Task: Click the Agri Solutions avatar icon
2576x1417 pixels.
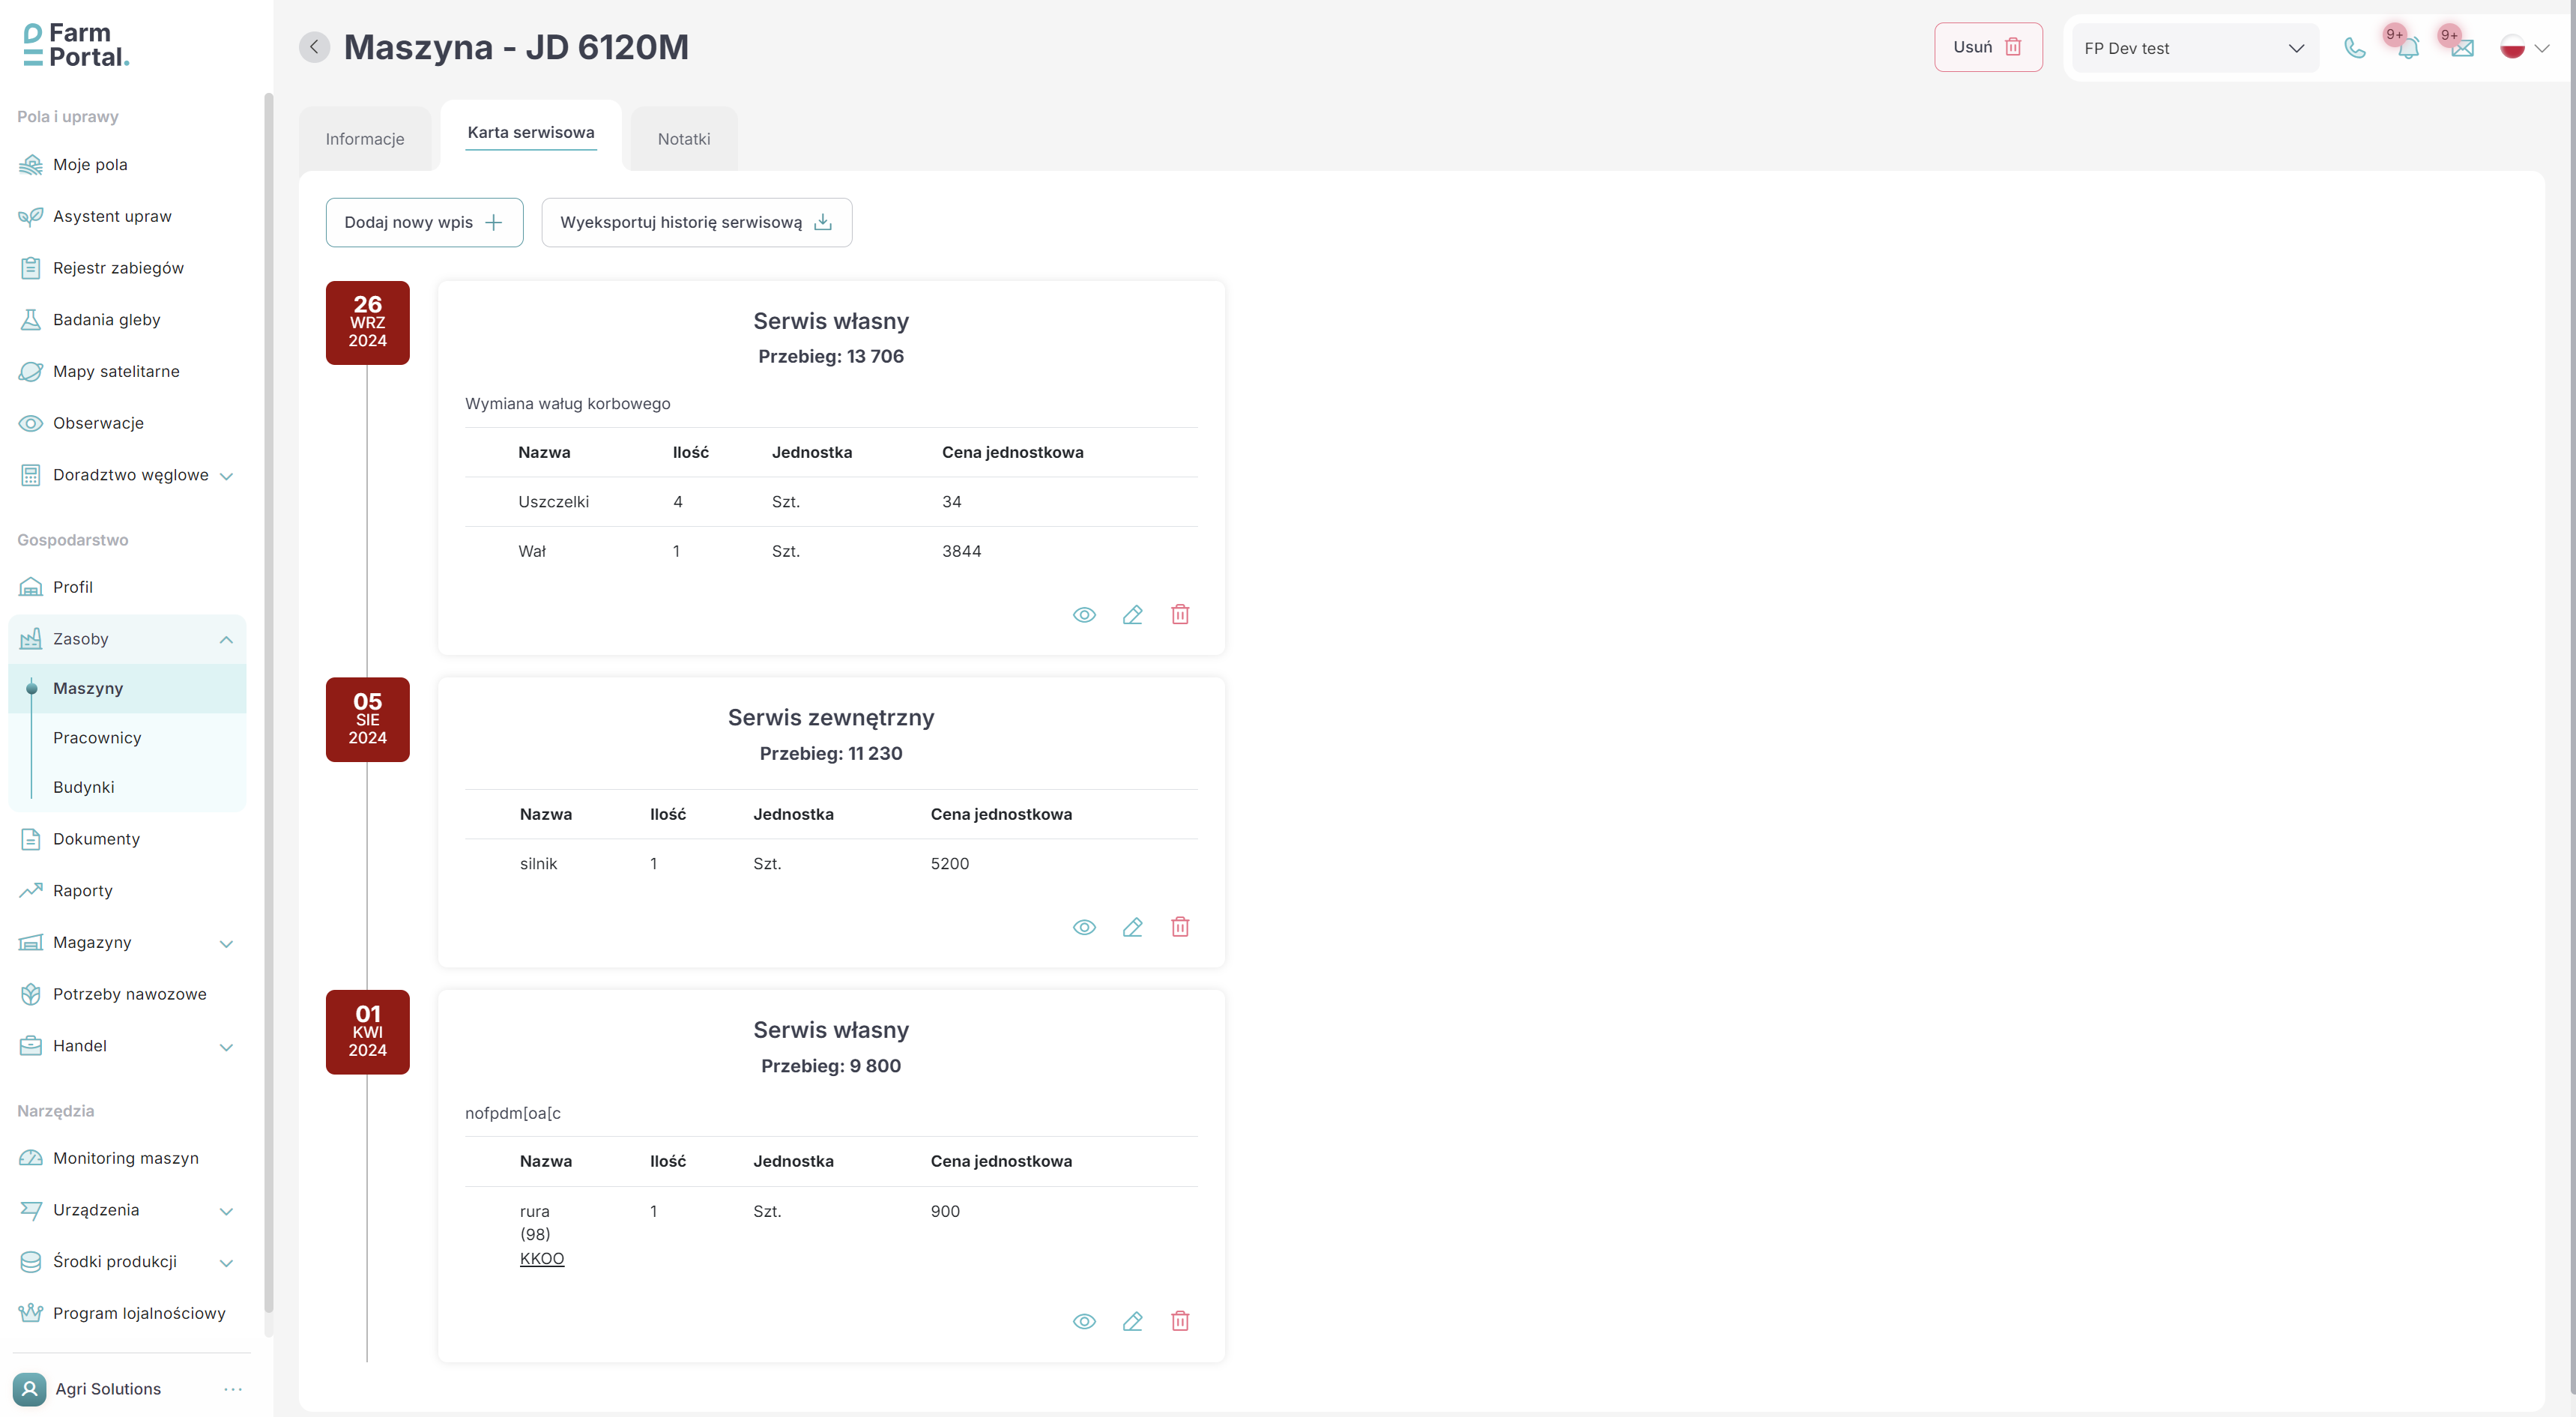Action: (29, 1389)
